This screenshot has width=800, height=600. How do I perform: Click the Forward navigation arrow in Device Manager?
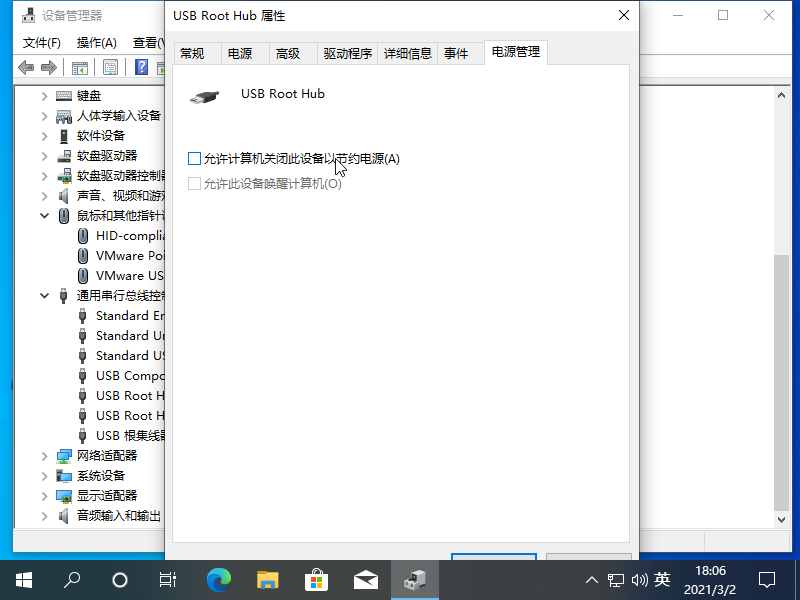pyautogui.click(x=48, y=67)
